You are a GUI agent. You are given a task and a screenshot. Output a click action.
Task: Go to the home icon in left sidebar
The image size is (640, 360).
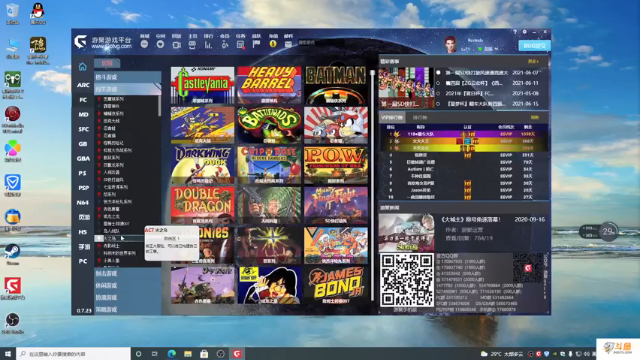(x=82, y=67)
